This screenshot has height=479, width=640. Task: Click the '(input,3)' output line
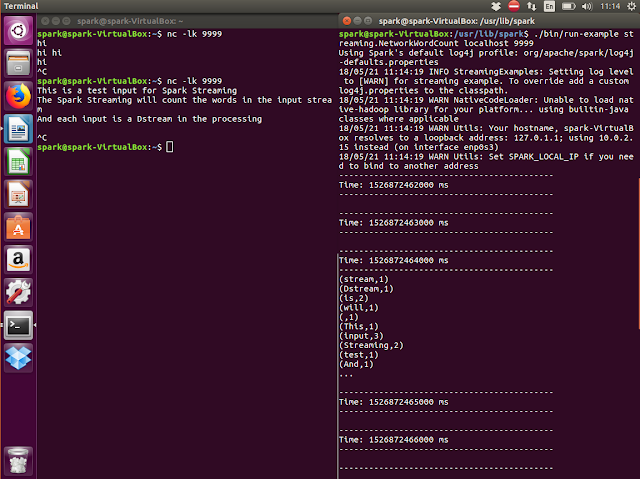[x=361, y=336]
